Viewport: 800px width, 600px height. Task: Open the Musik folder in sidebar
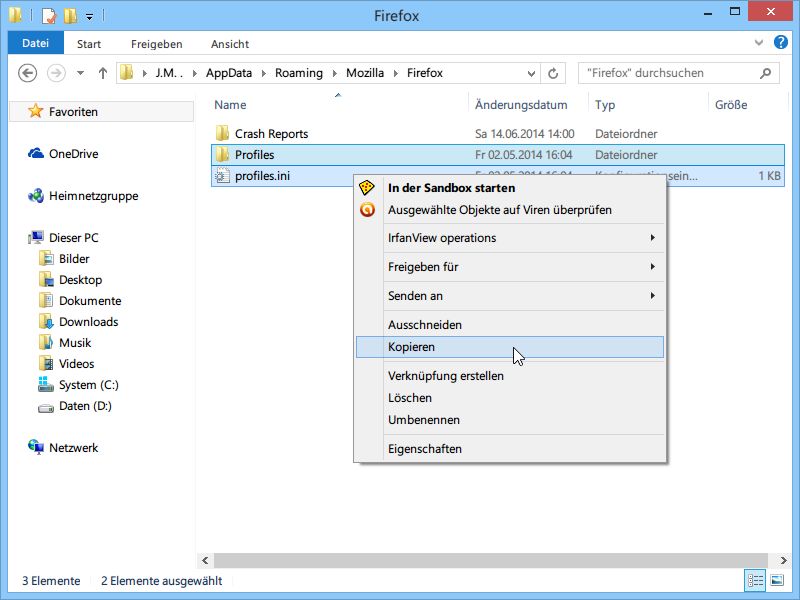tap(74, 342)
